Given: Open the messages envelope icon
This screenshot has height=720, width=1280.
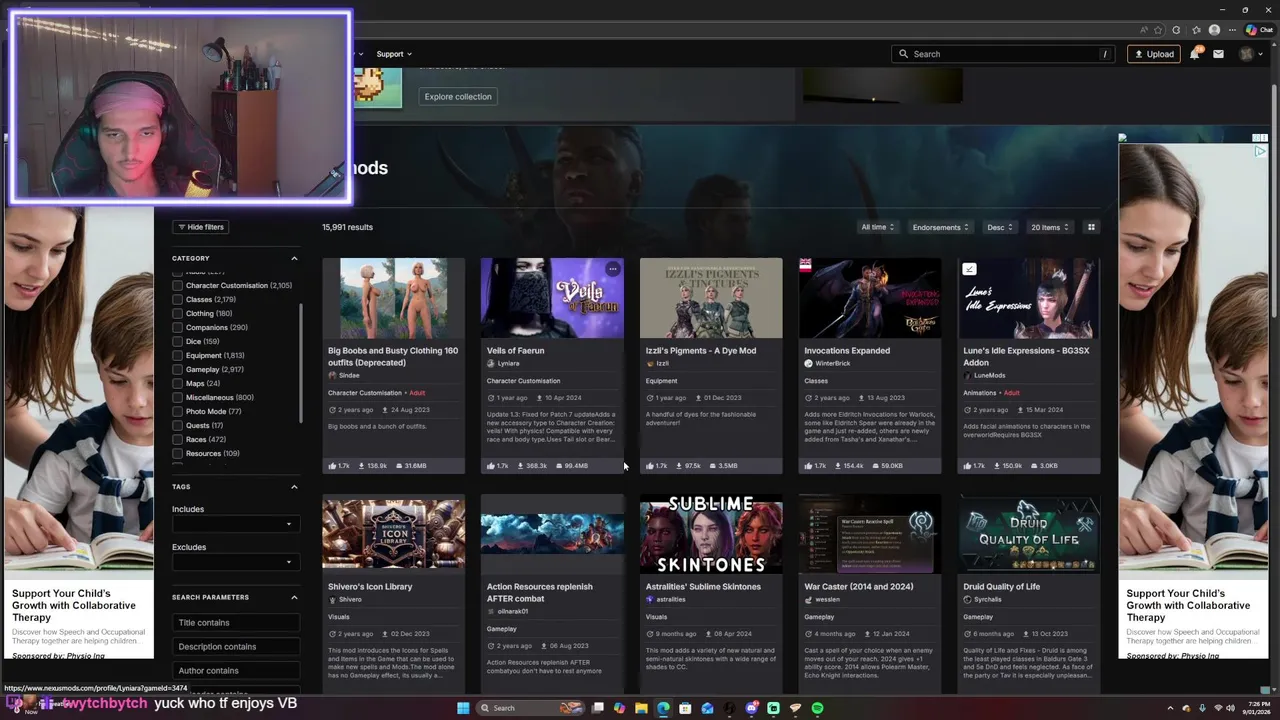Looking at the screenshot, I should click(1218, 54).
